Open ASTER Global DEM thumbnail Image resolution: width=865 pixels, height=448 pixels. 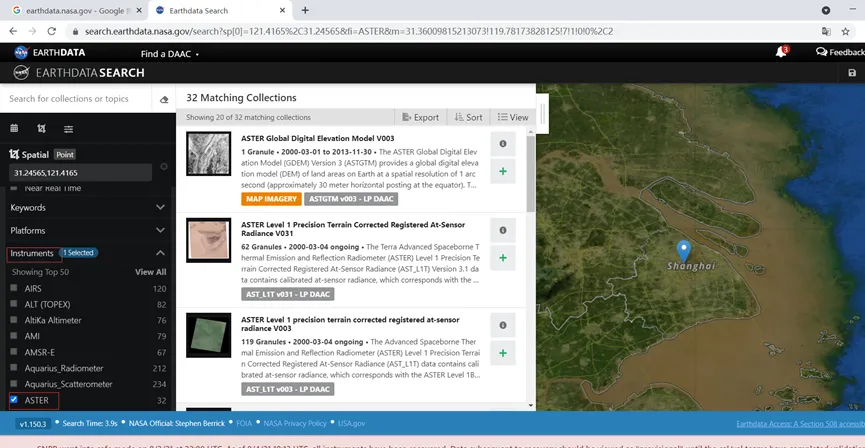[209, 153]
